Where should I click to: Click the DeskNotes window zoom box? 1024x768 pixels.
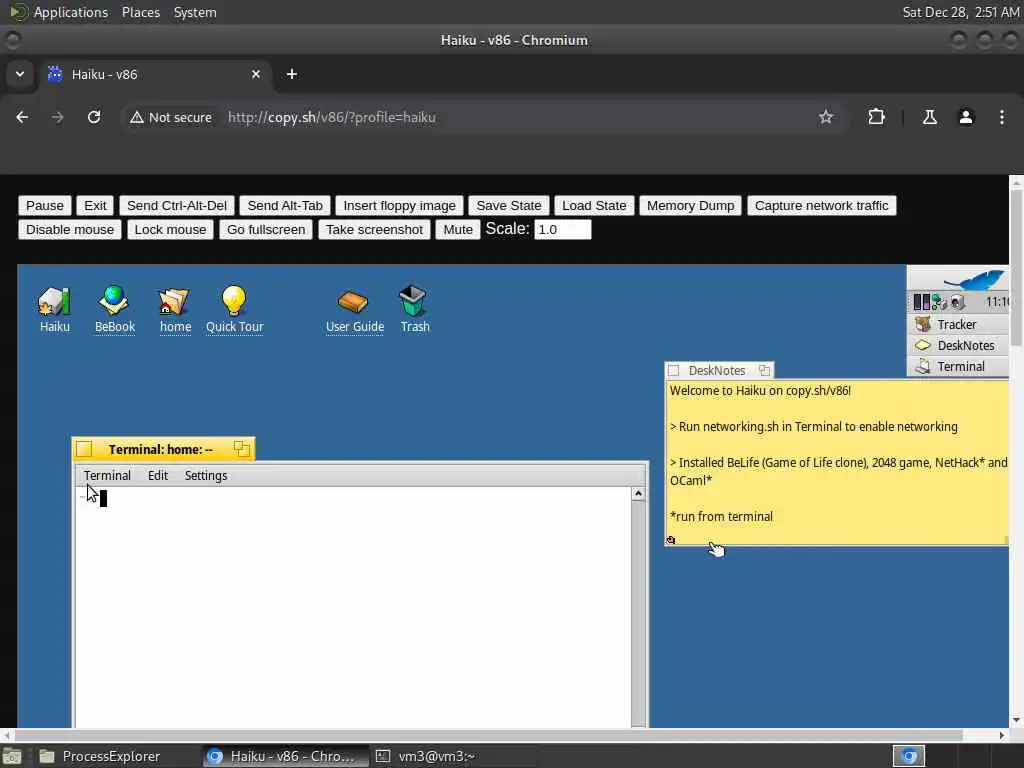(763, 370)
